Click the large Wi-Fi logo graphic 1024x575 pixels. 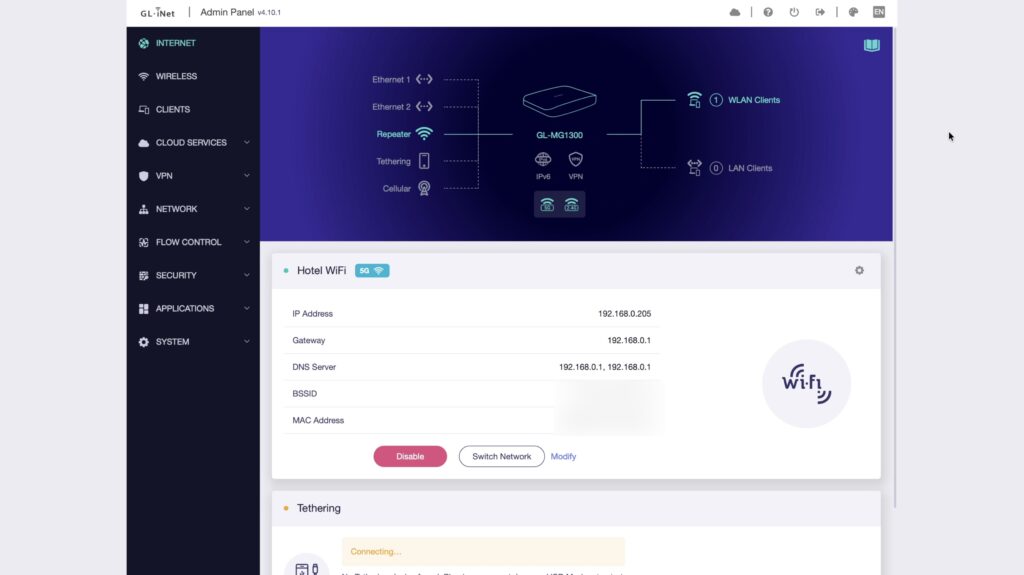coord(807,384)
